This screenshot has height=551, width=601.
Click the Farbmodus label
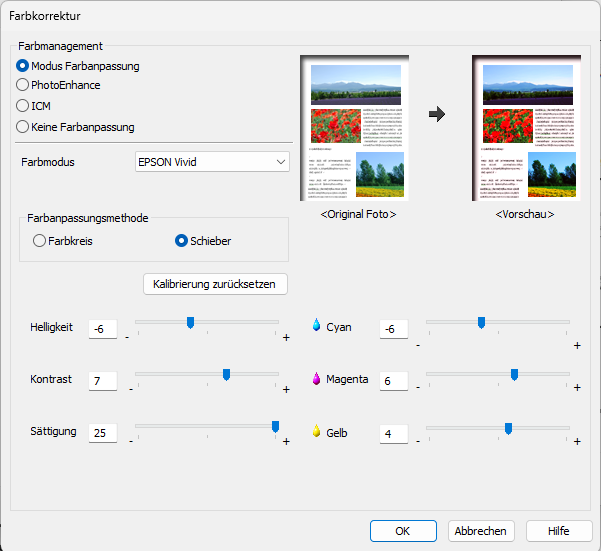[48, 162]
